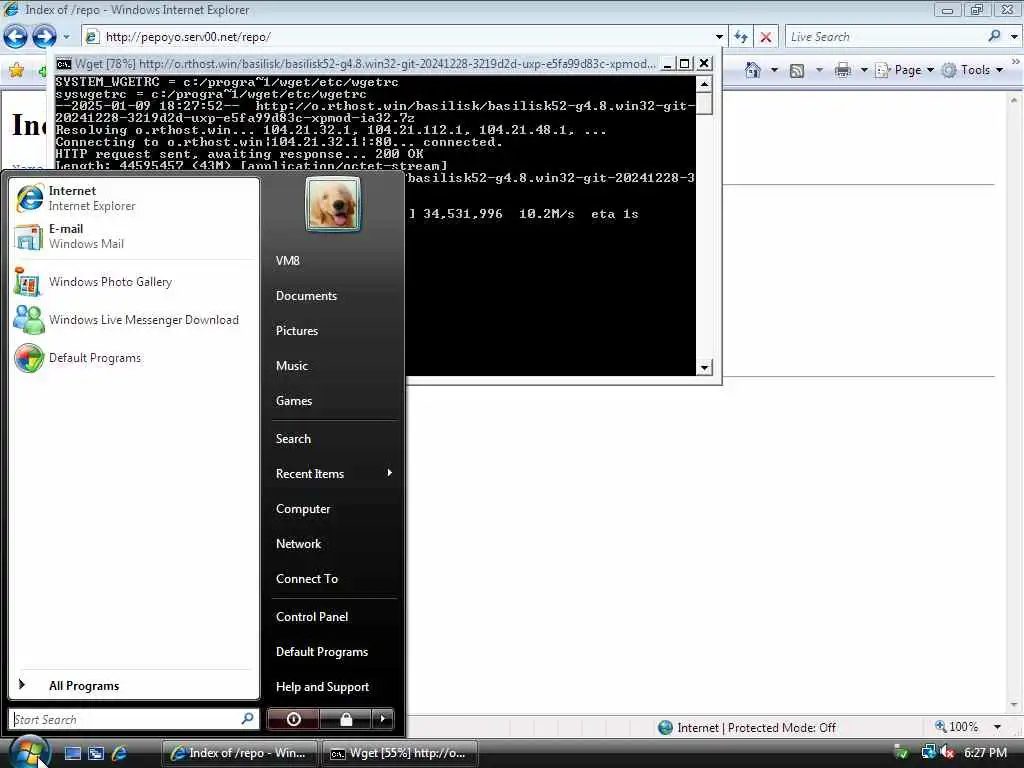Focus the Live Search box
This screenshot has height=768, width=1024.
885,37
